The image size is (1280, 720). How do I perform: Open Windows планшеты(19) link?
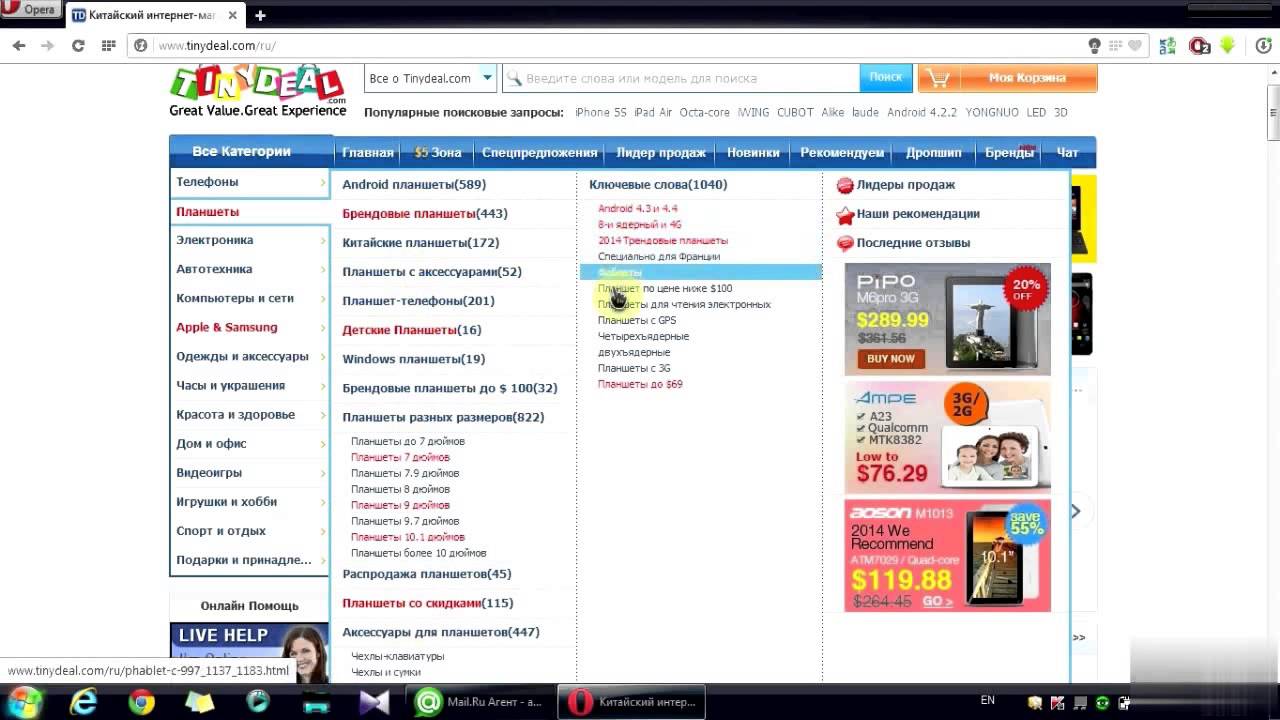coord(413,359)
